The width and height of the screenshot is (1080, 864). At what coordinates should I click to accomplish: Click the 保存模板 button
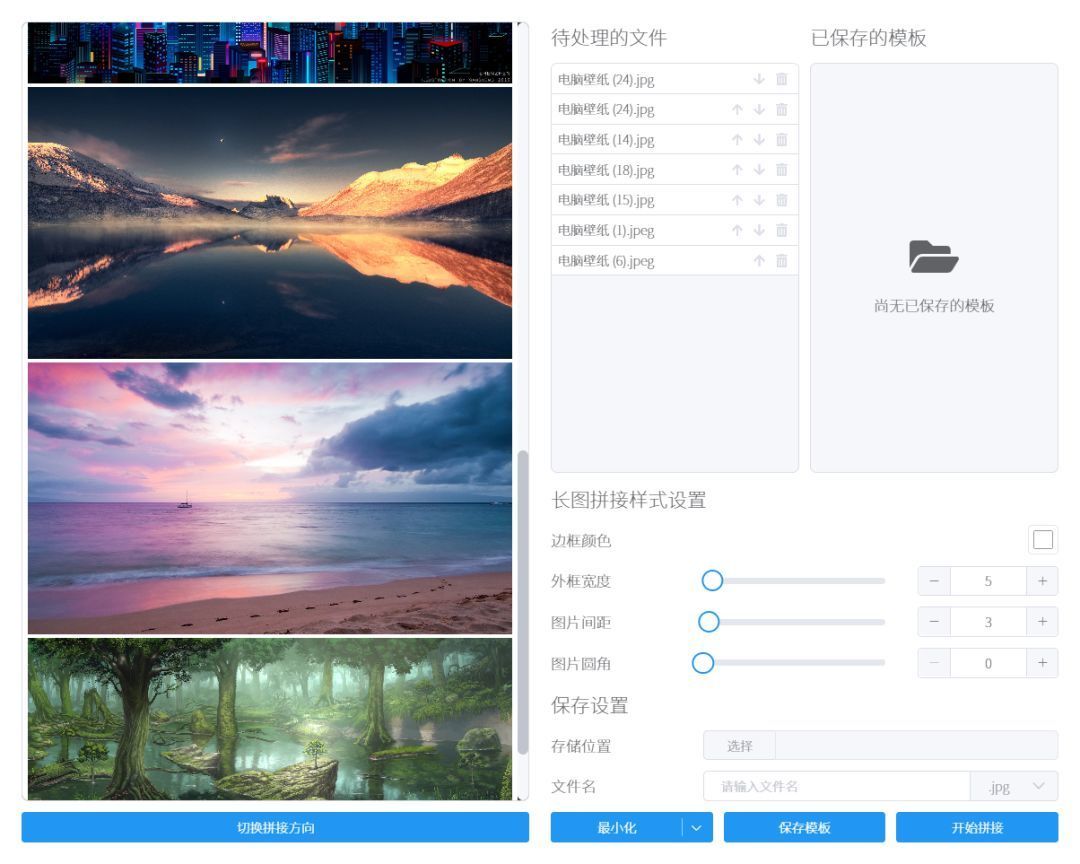click(x=804, y=827)
